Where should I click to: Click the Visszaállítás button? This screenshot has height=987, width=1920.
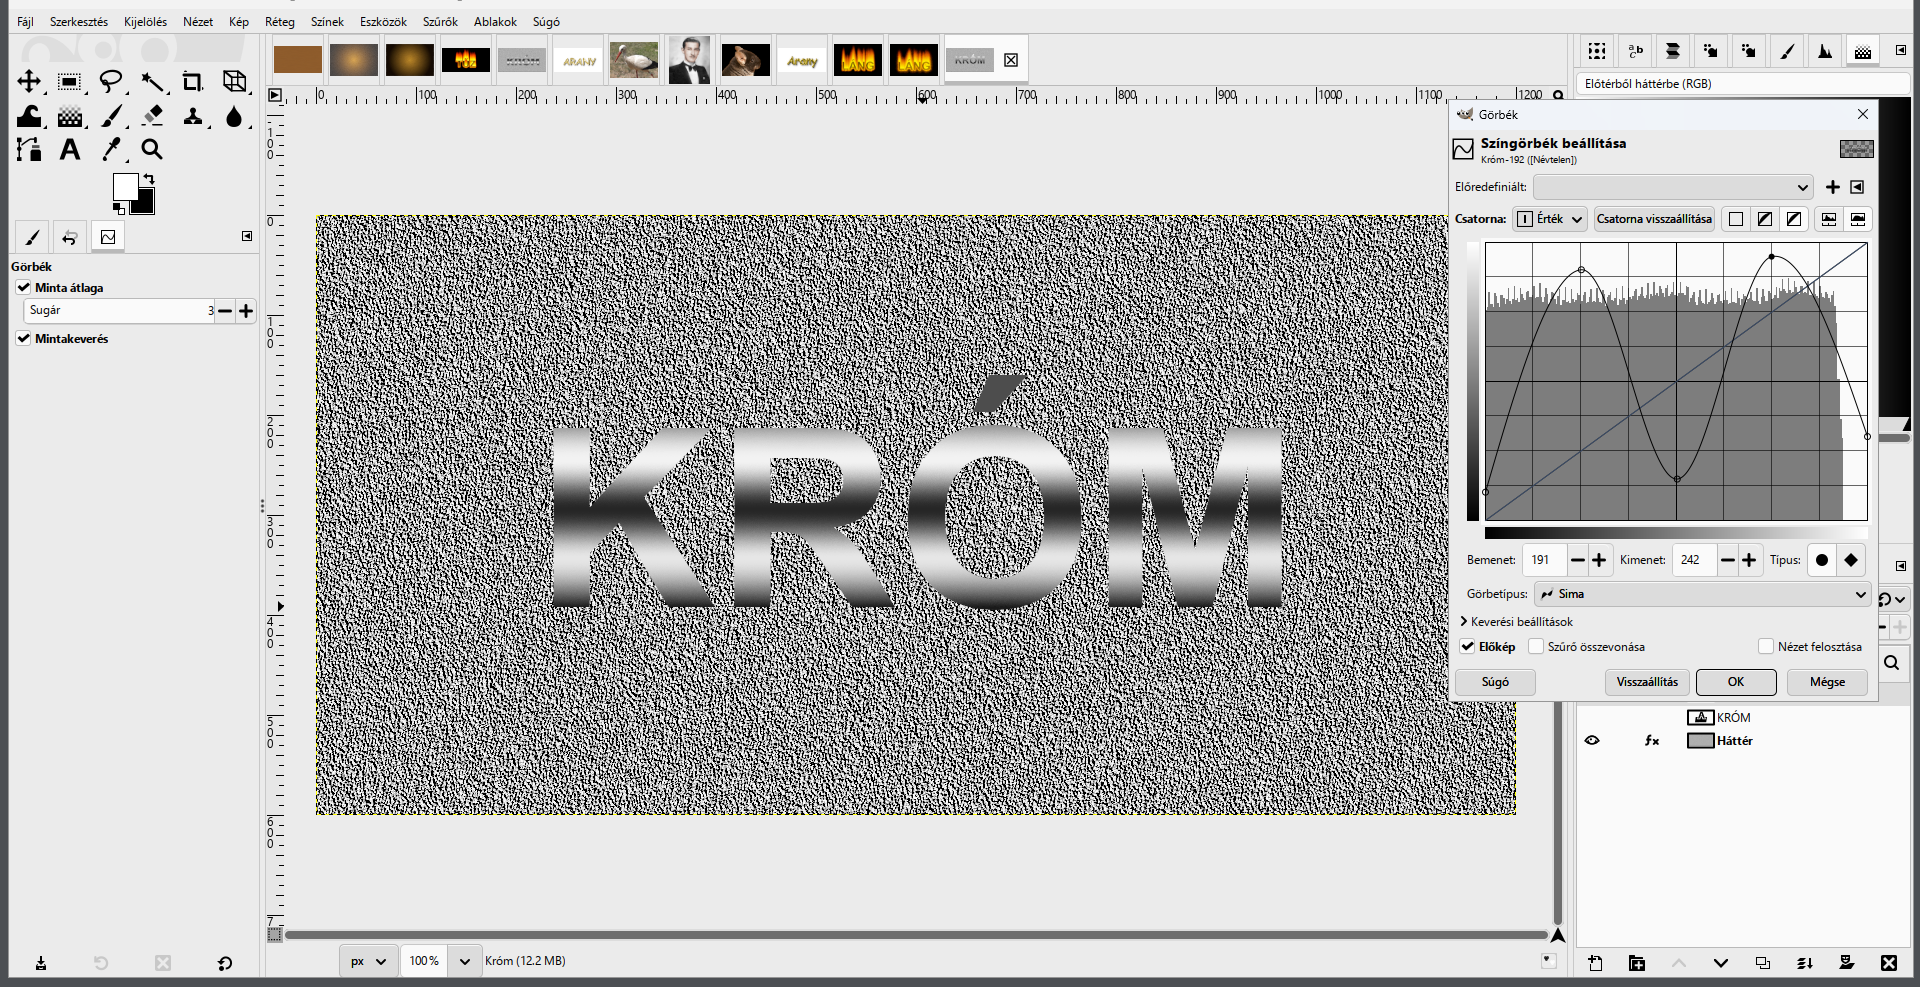1647,682
